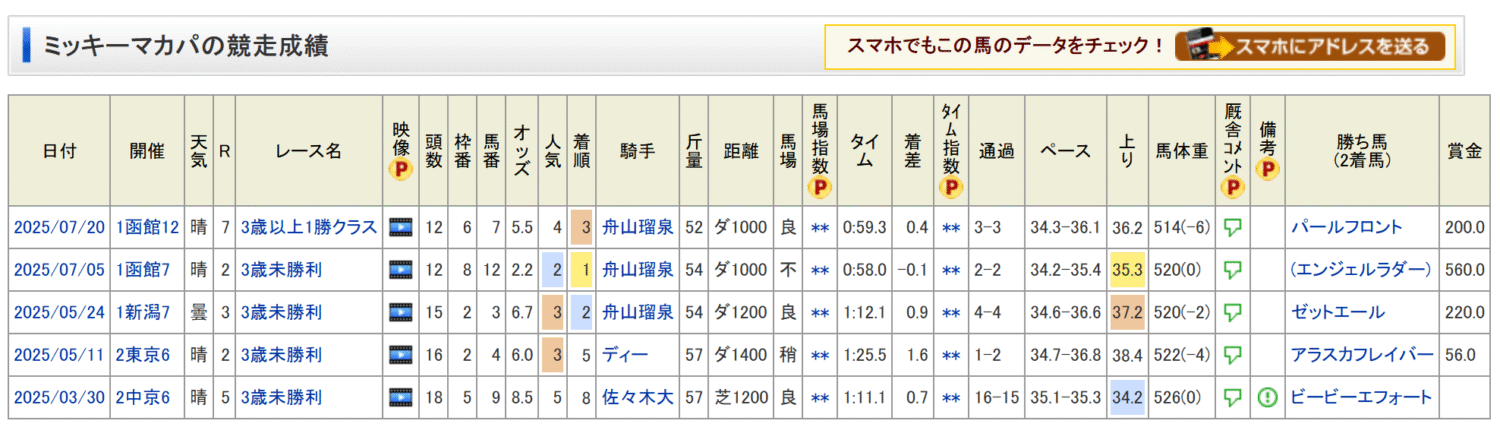This screenshot has width=1500, height=427.
Task: Click premium P icon under 馬場指数 header
Action: (x=820, y=187)
